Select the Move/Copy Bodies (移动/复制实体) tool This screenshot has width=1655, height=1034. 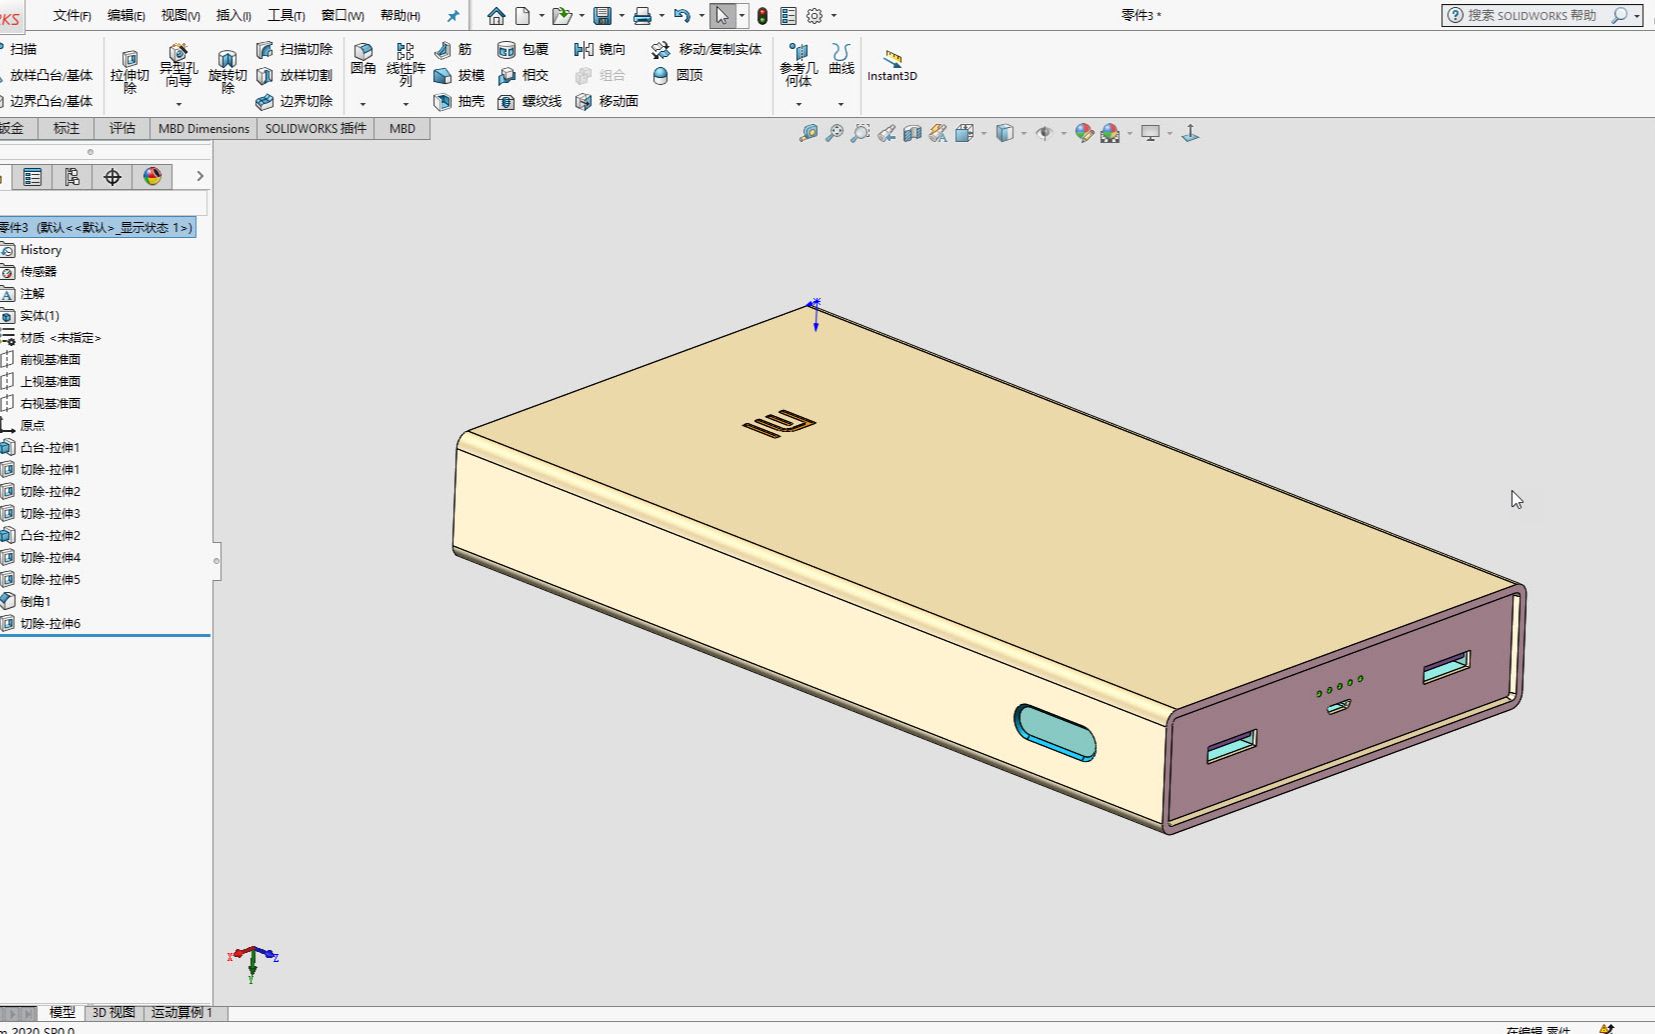click(706, 49)
